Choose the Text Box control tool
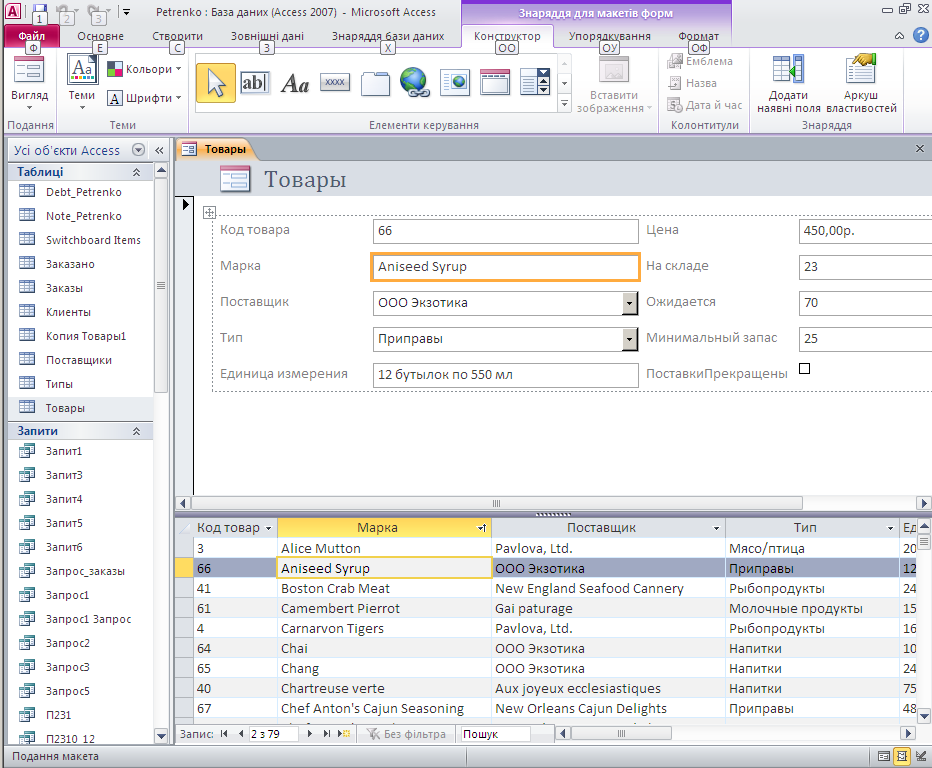The height and width of the screenshot is (768, 932). click(x=255, y=83)
